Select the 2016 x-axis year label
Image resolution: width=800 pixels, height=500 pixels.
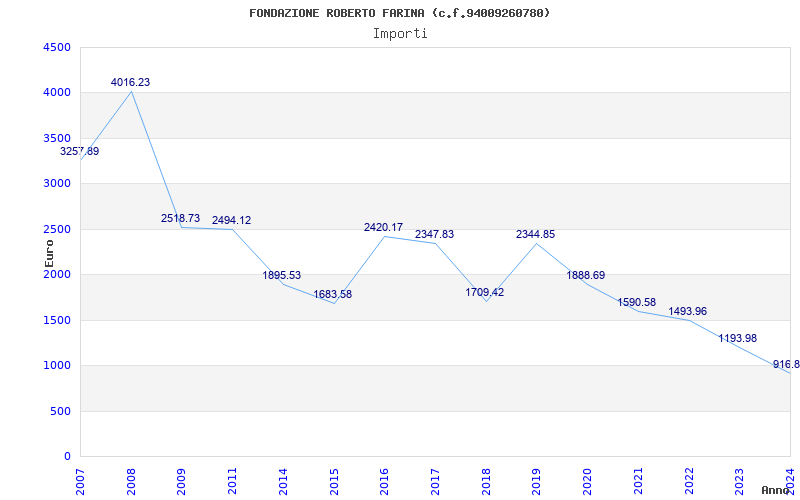385,482
